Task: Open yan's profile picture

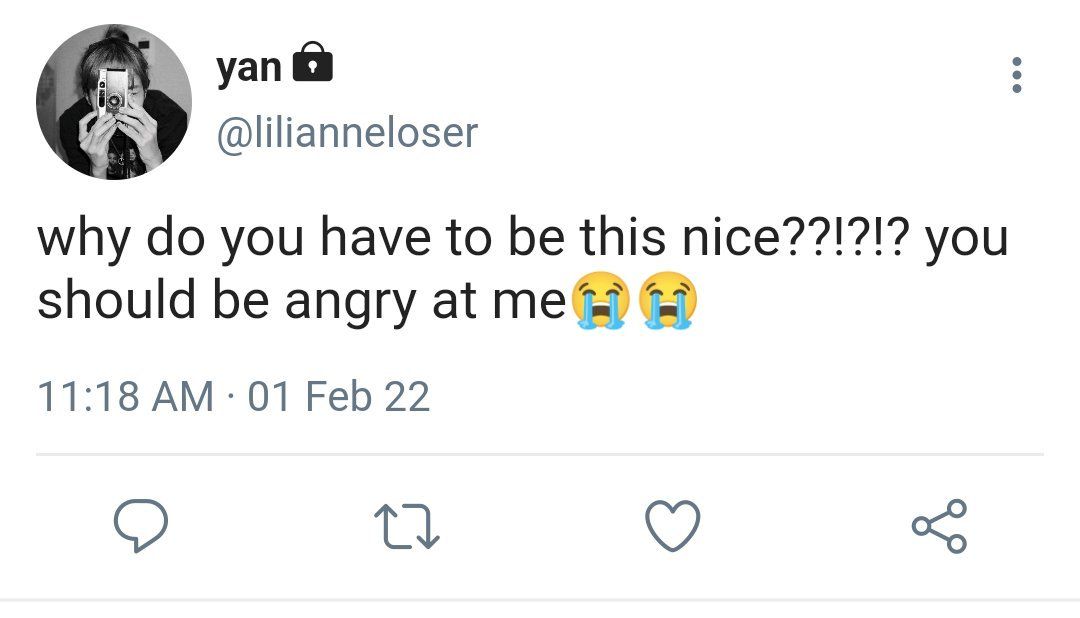Action: click(114, 101)
